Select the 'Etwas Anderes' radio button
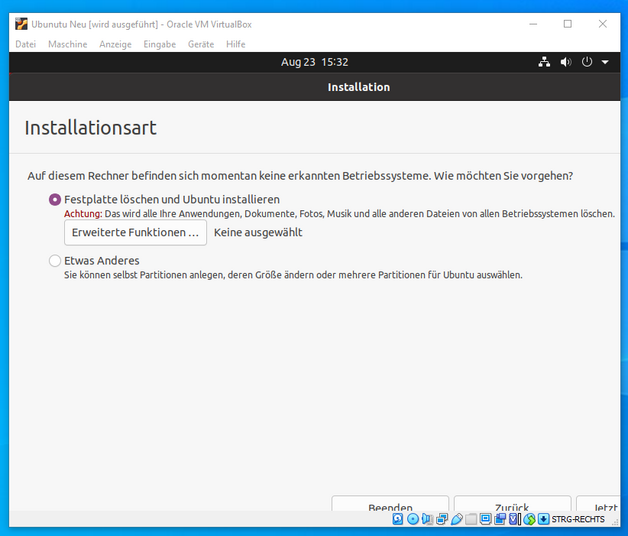The width and height of the screenshot is (628, 536). (55, 261)
